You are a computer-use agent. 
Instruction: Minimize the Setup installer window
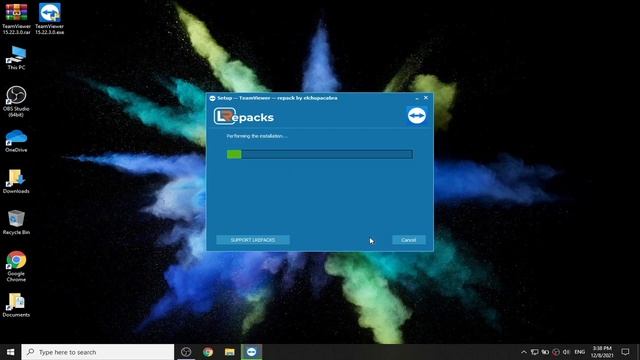tap(417, 98)
